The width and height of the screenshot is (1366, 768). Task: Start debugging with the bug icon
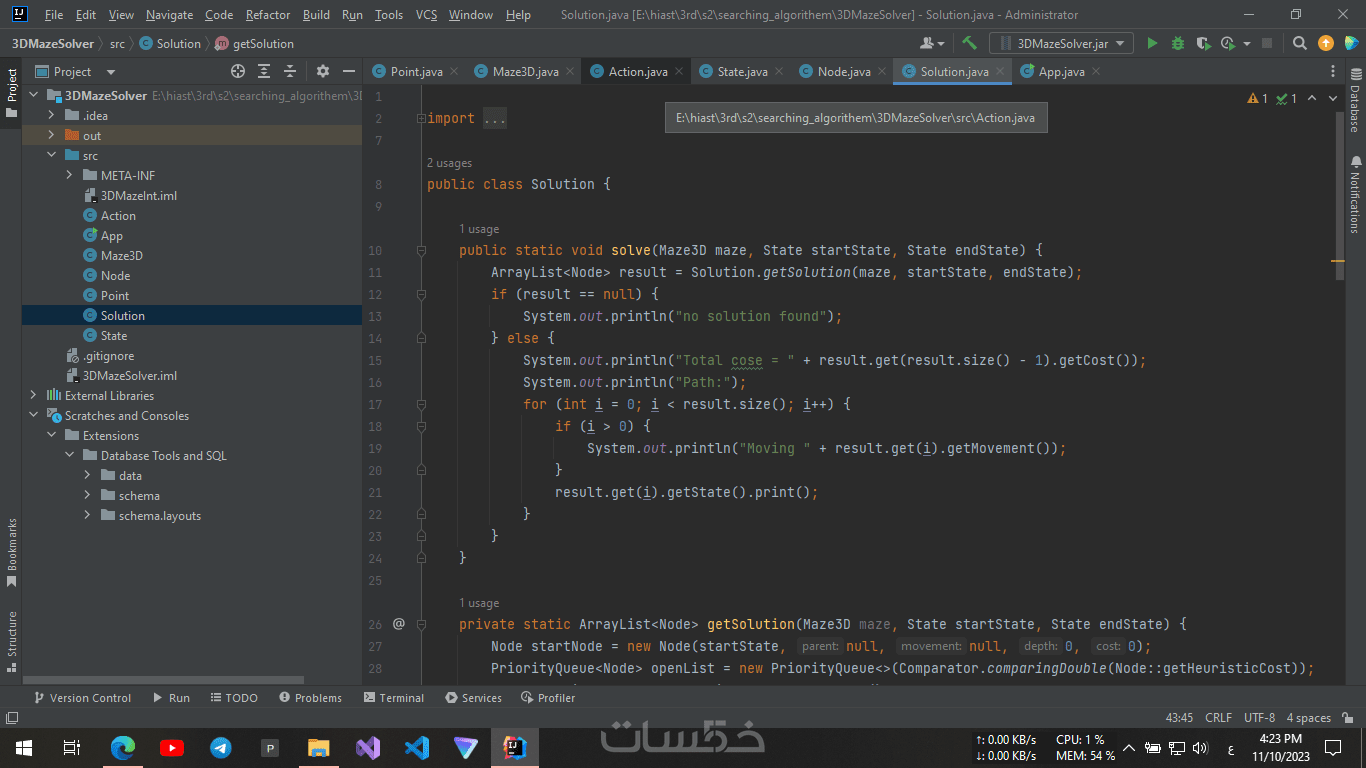coord(1177,43)
